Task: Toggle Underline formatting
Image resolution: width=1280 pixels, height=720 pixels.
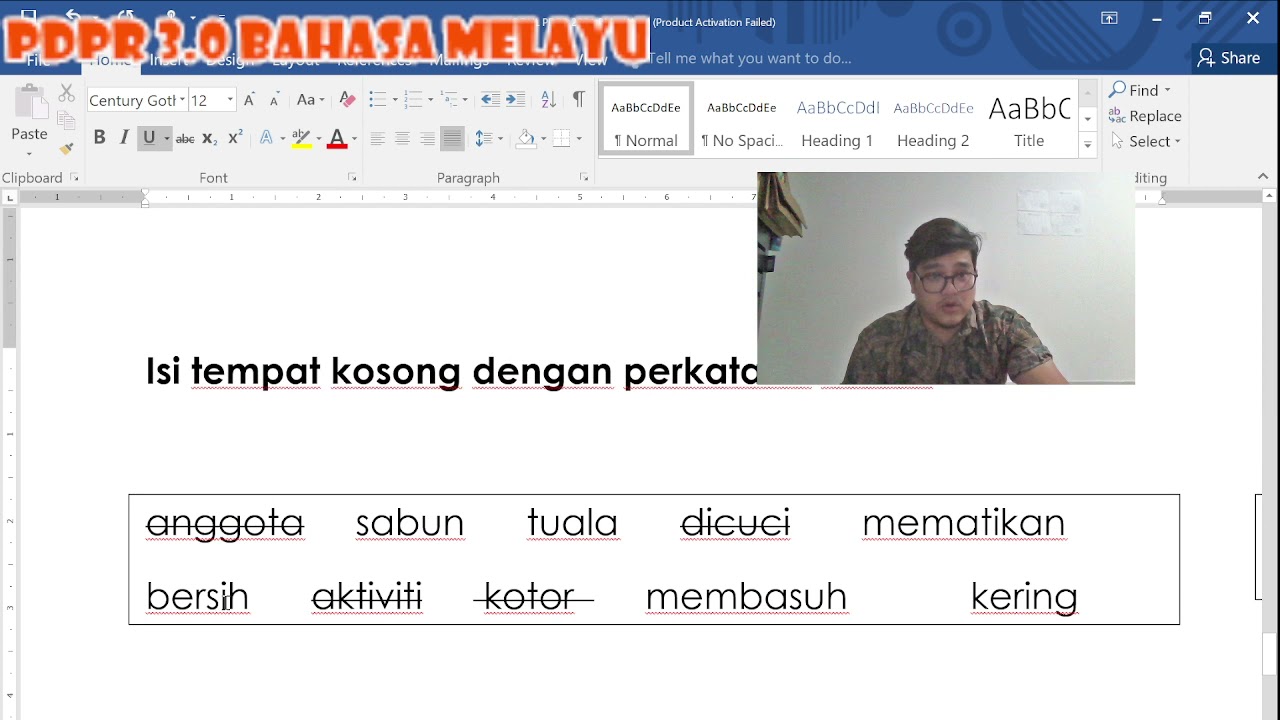Action: pyautogui.click(x=149, y=138)
